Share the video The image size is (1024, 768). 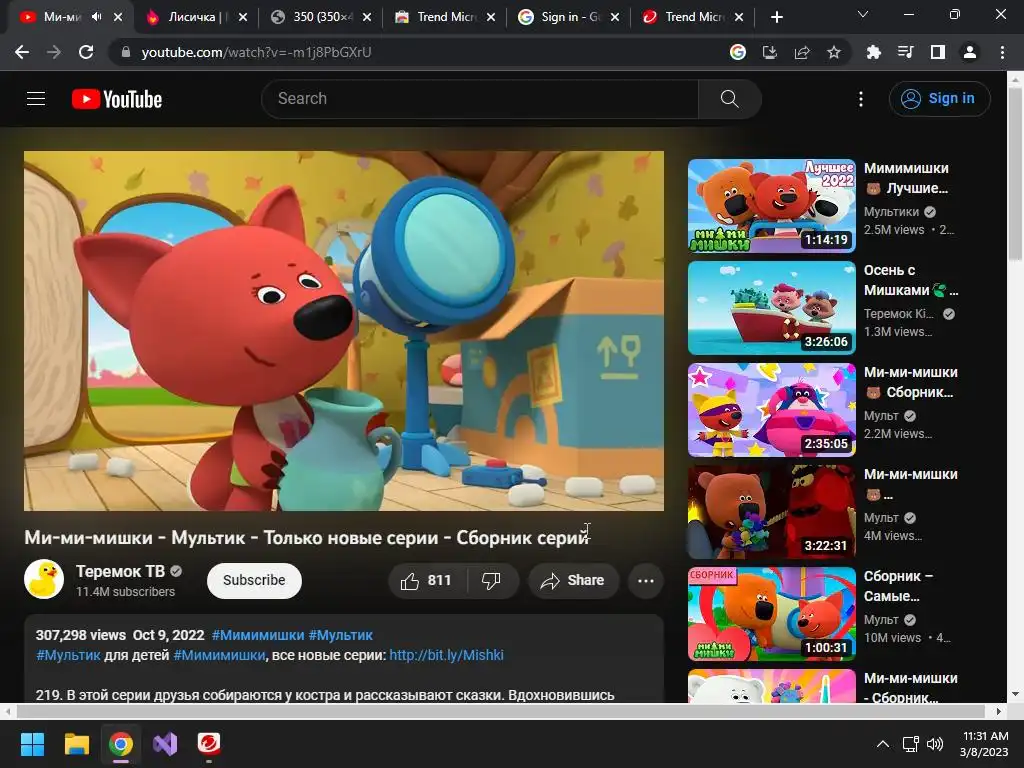[573, 581]
